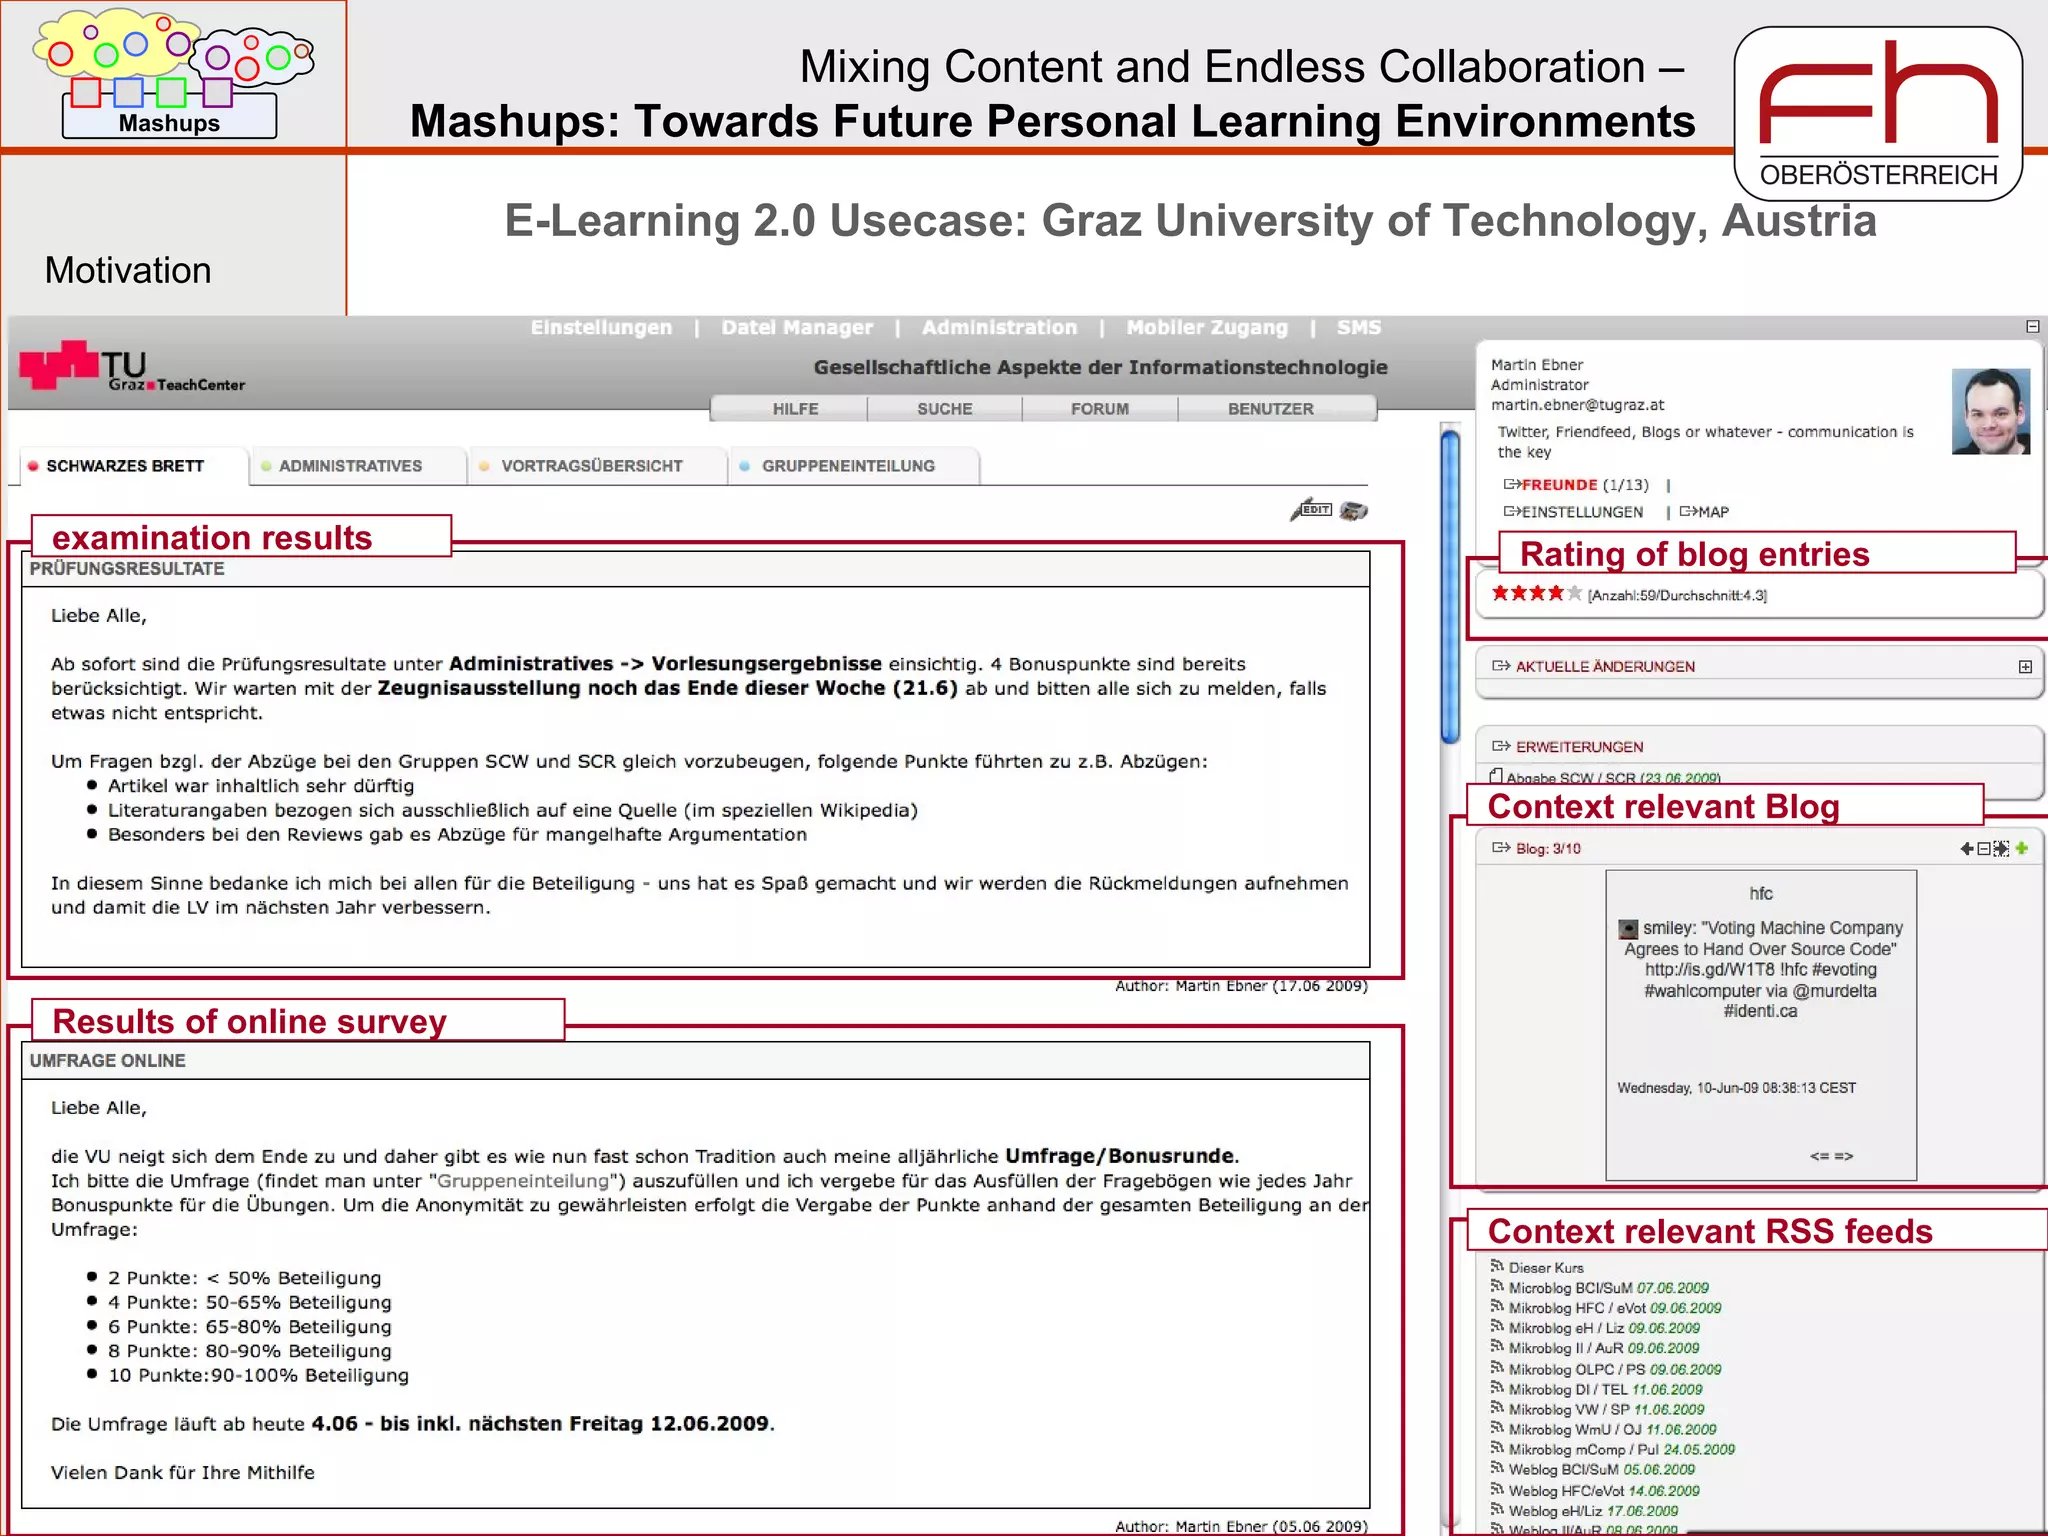Open Mikroblog mComp / Pul 24.05.2009 feed

coord(1621,1449)
